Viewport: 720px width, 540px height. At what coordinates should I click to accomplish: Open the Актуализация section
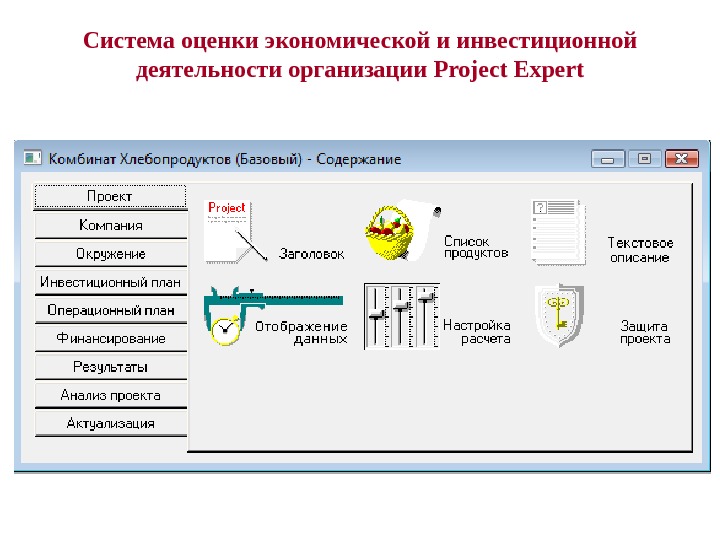tap(111, 423)
